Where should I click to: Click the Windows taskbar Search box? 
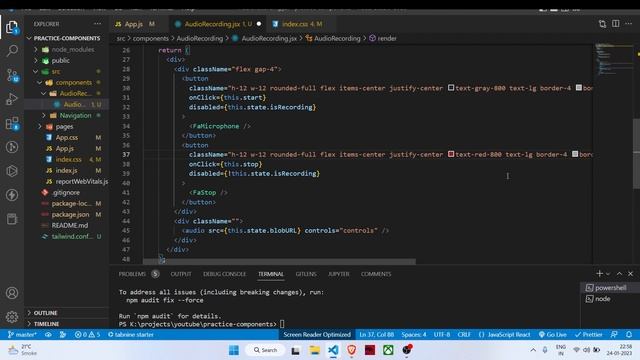click(265, 350)
